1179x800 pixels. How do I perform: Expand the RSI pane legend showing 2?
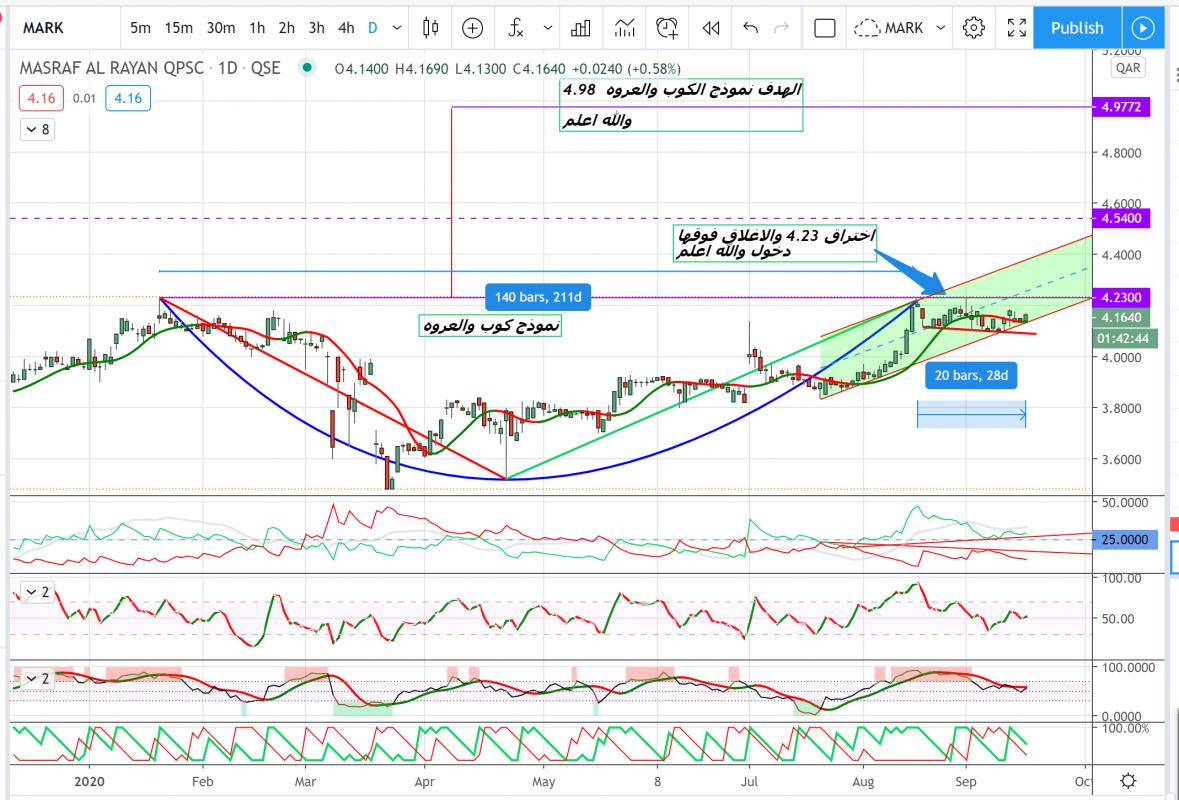click(38, 592)
